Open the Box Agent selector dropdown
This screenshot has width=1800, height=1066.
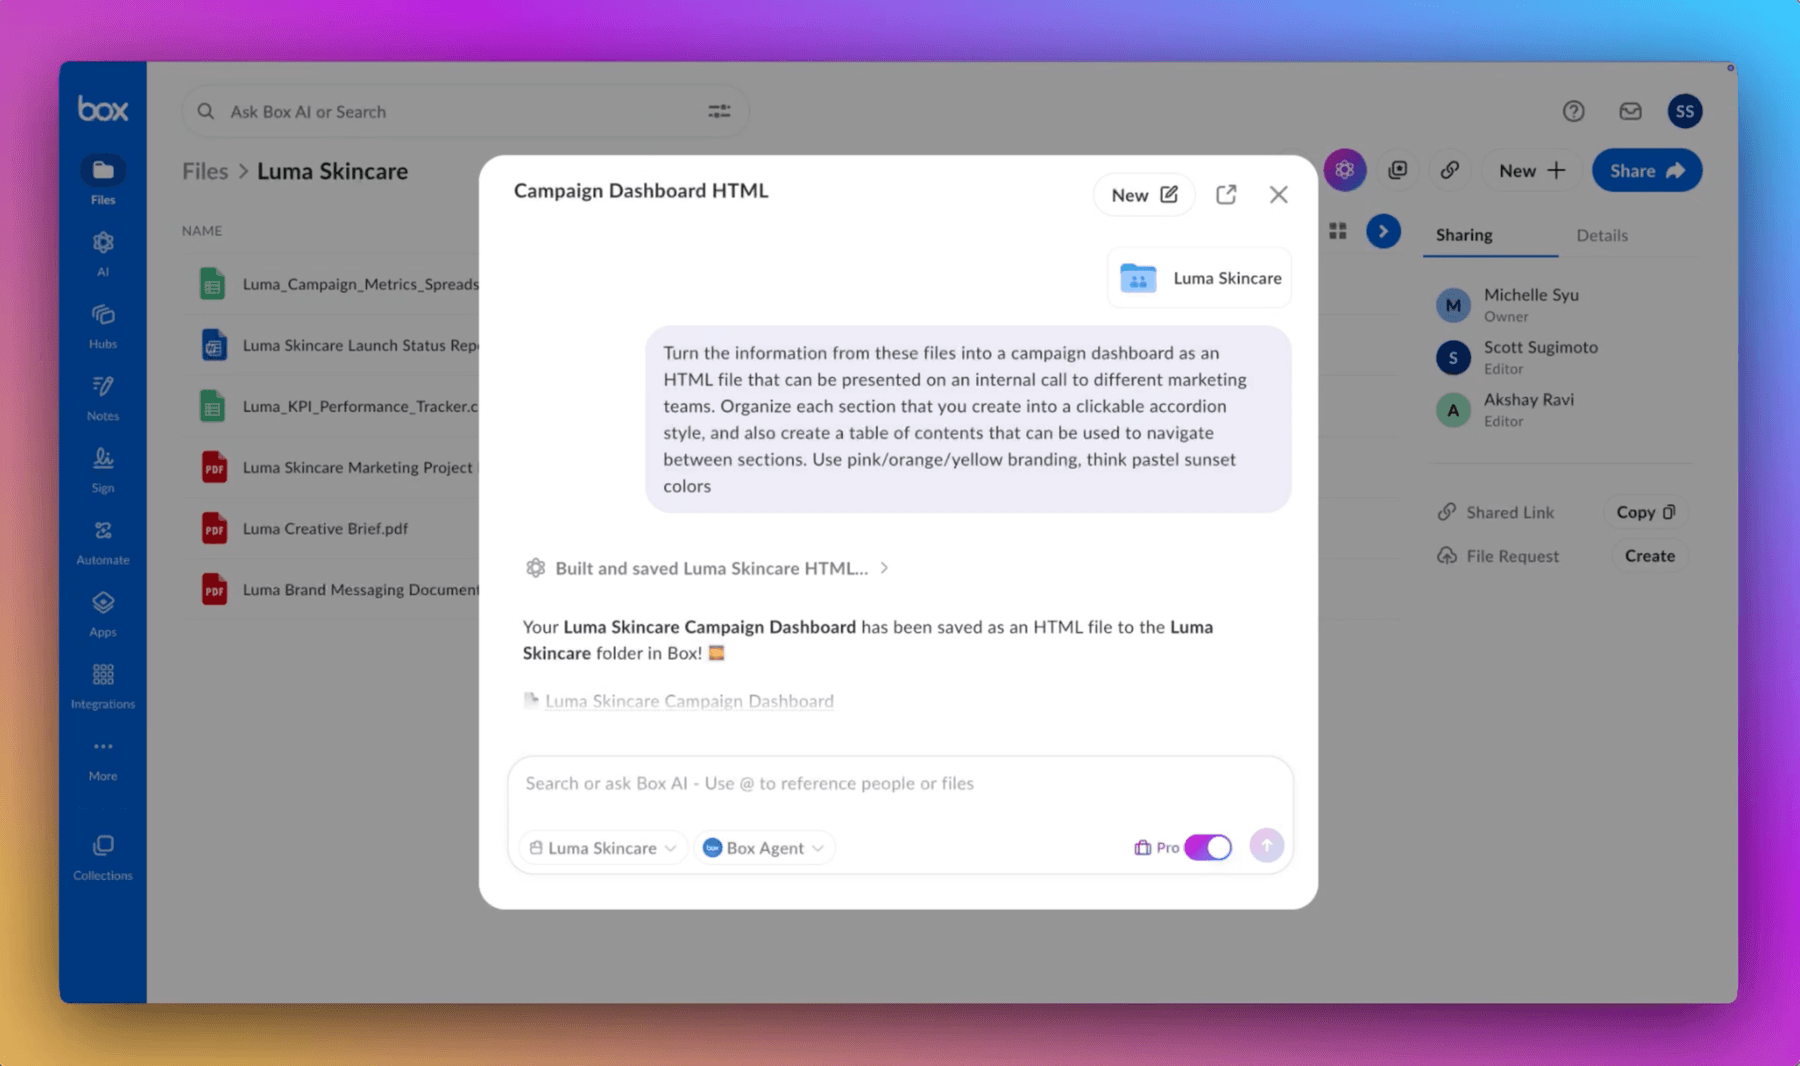pyautogui.click(x=764, y=848)
